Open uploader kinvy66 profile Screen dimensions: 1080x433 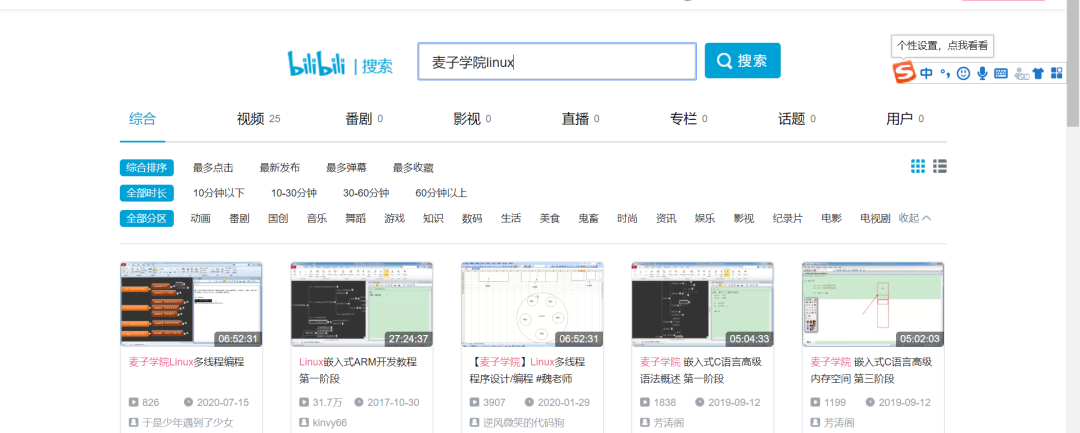329,423
